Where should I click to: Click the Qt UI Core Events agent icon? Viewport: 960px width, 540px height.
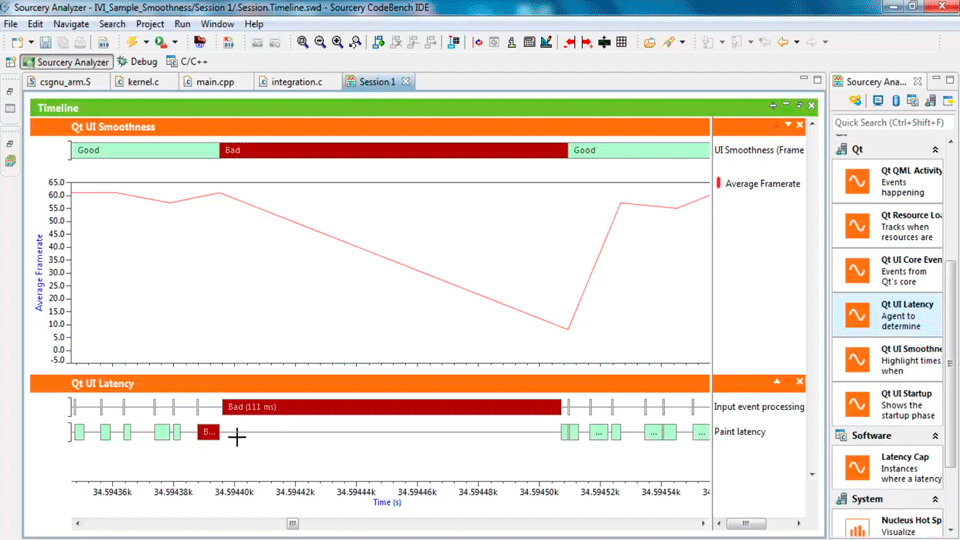click(857, 271)
